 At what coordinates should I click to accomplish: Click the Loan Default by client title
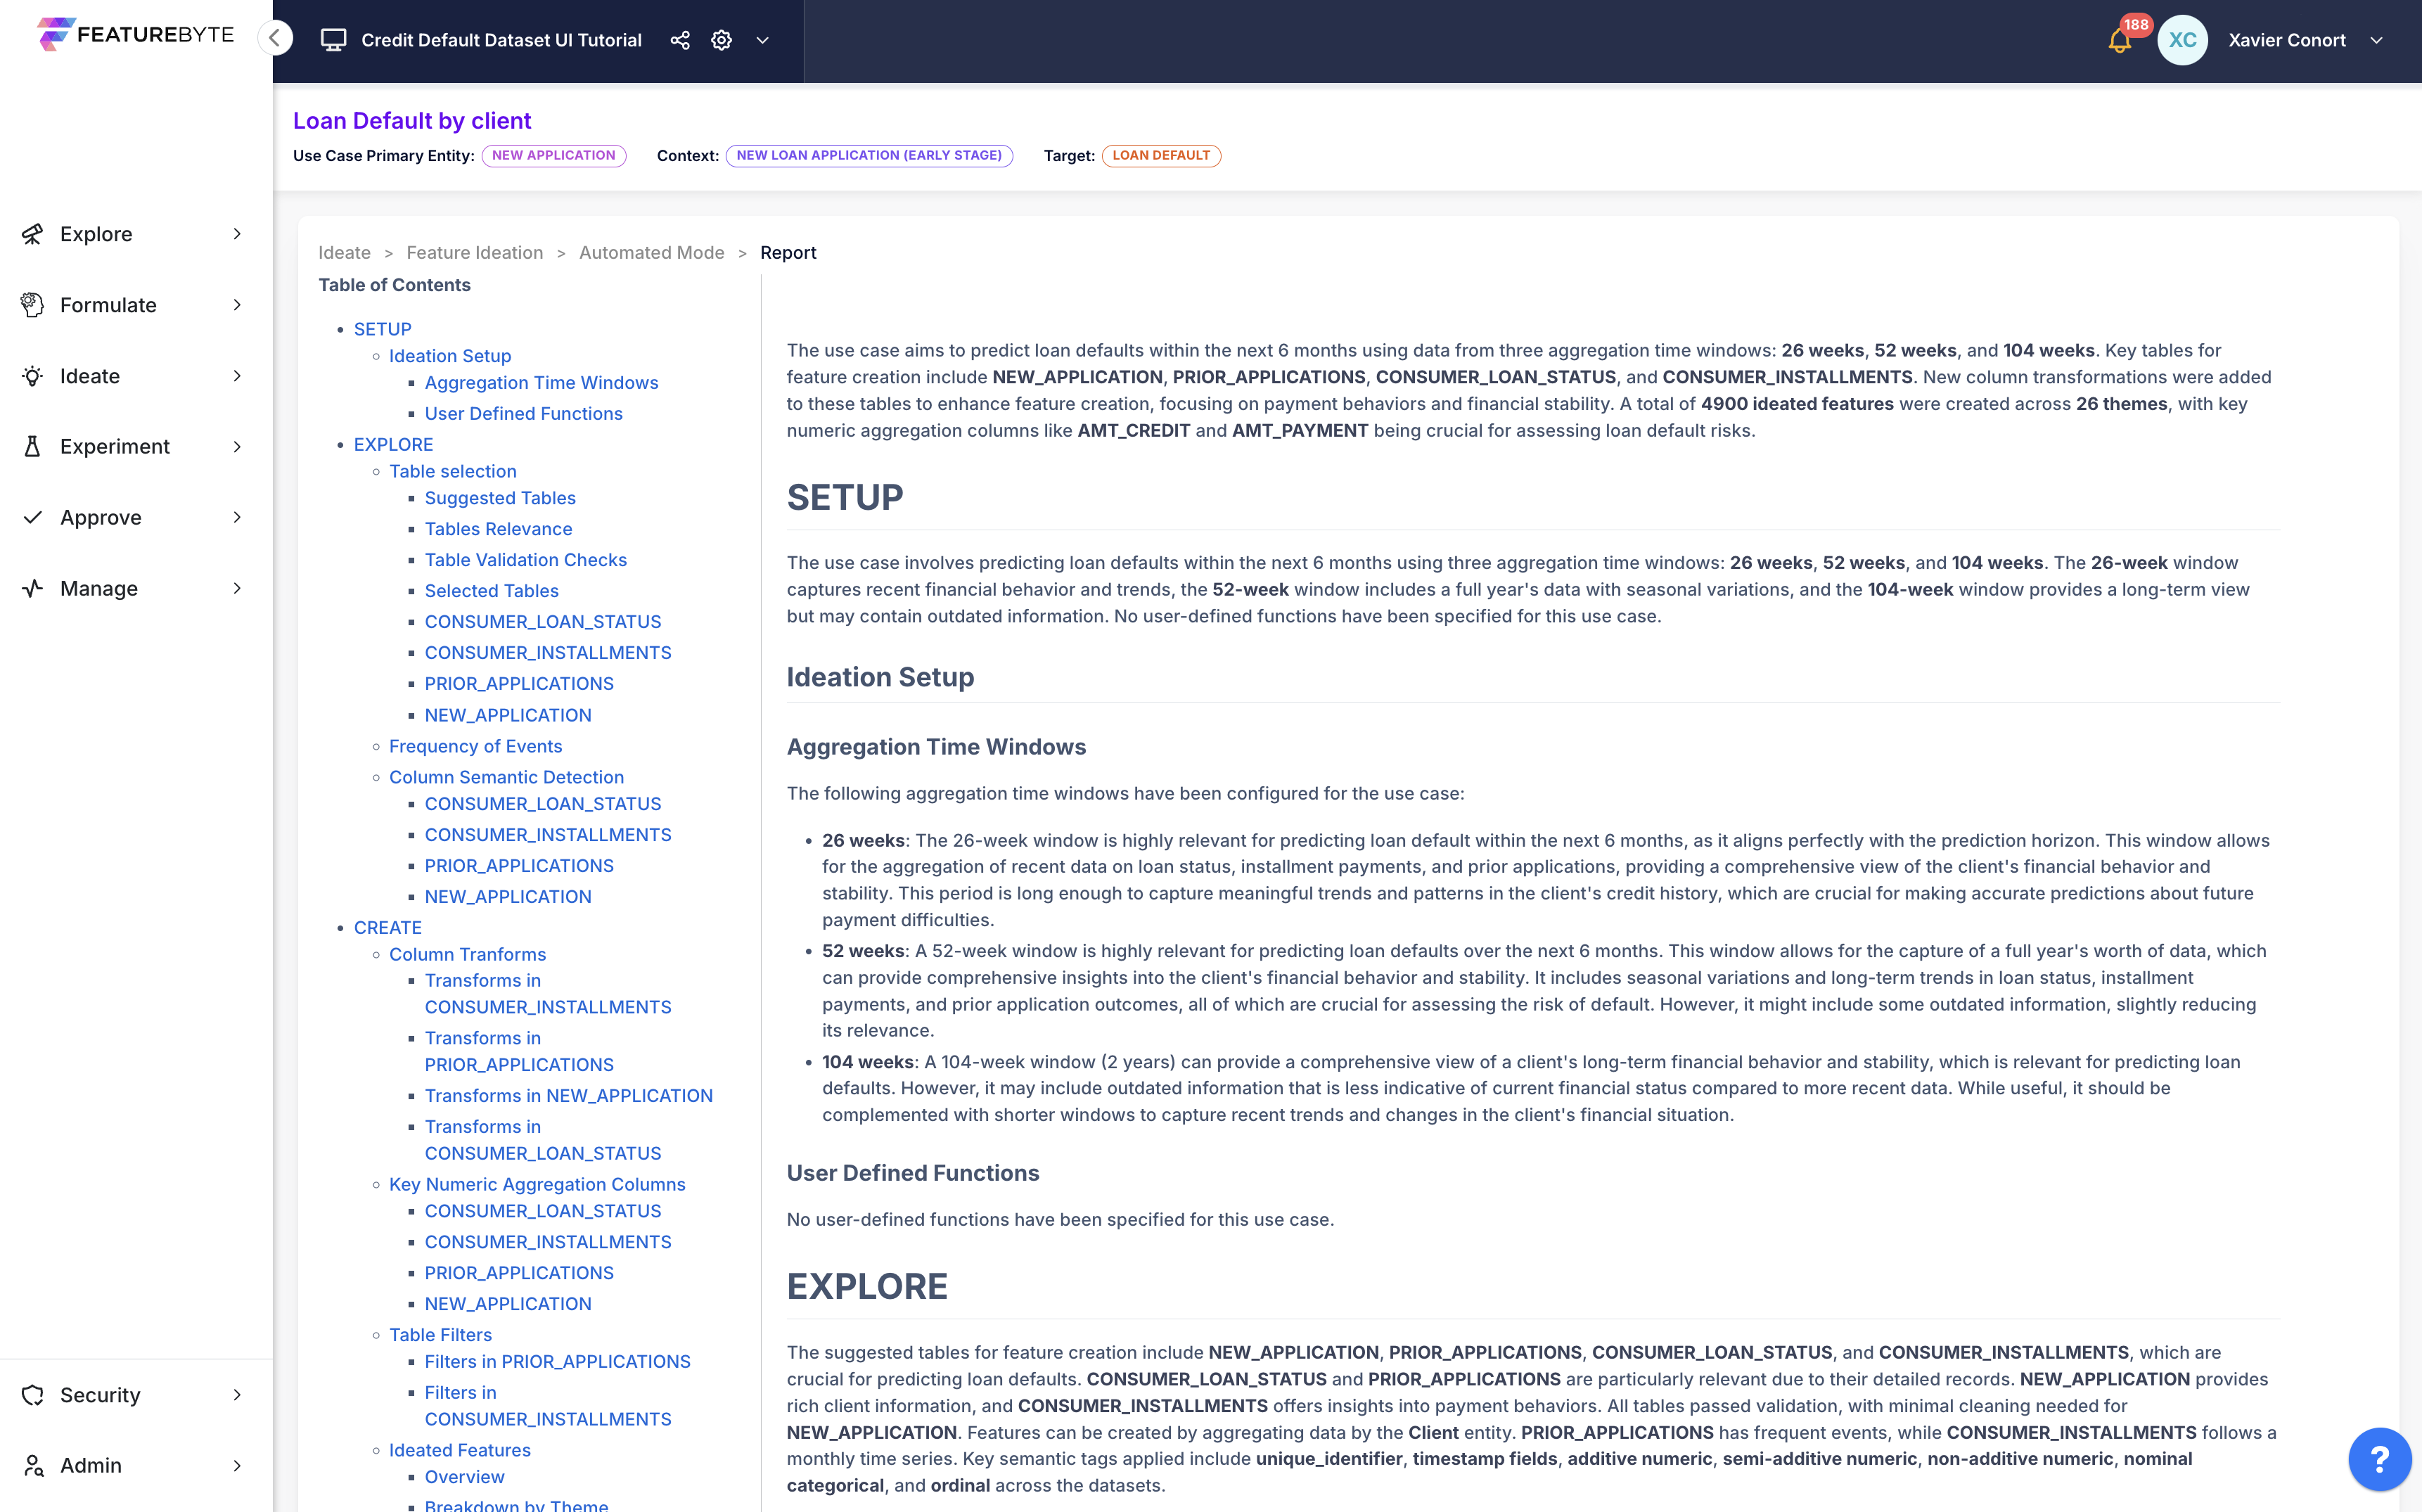[x=412, y=120]
